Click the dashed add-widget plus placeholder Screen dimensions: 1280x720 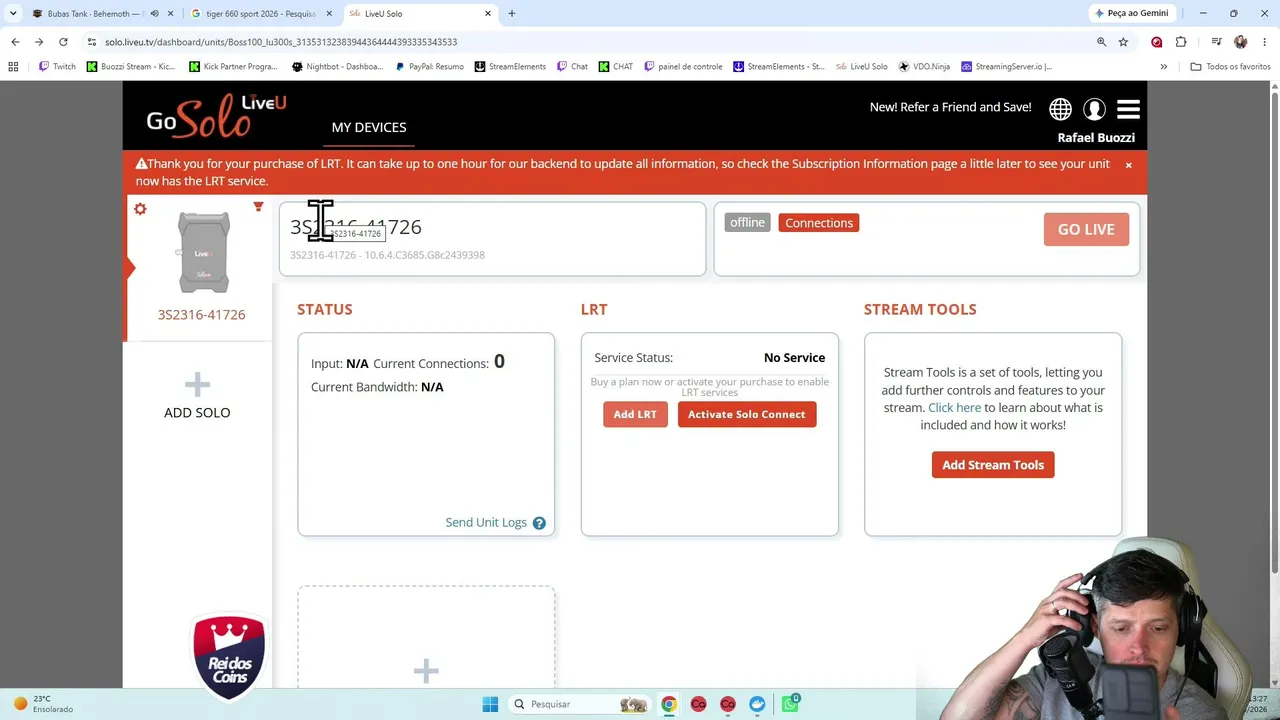point(426,671)
